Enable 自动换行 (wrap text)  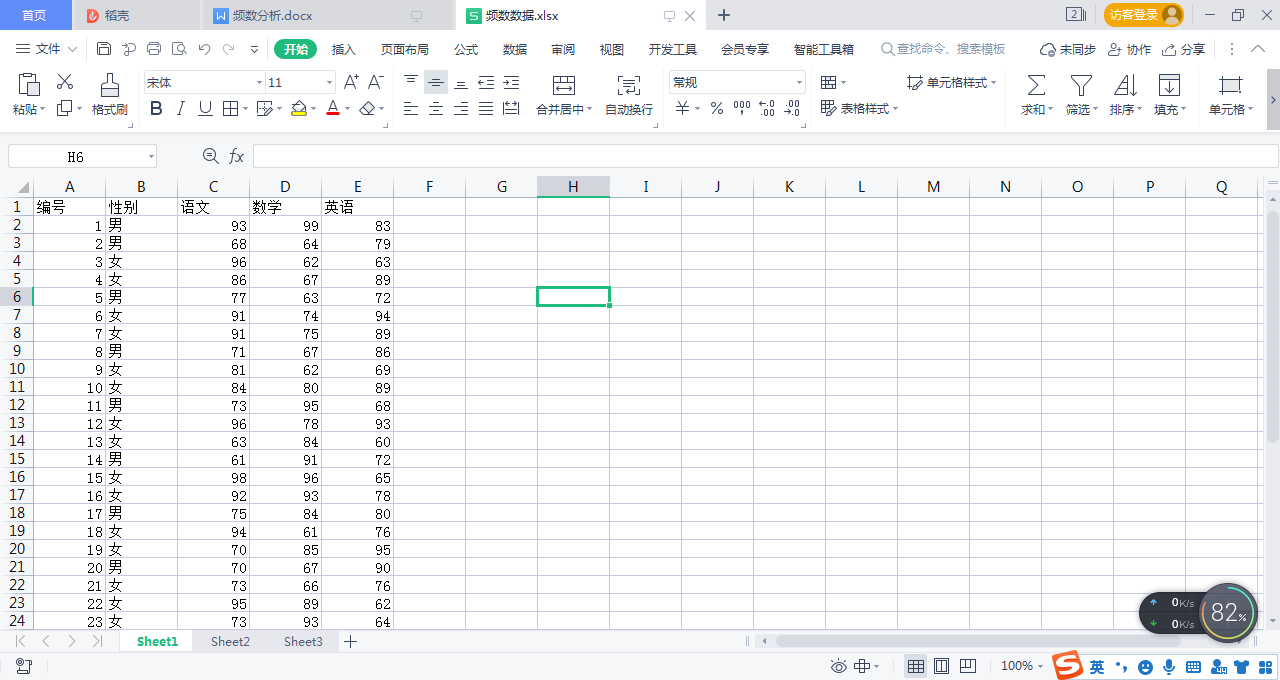627,95
